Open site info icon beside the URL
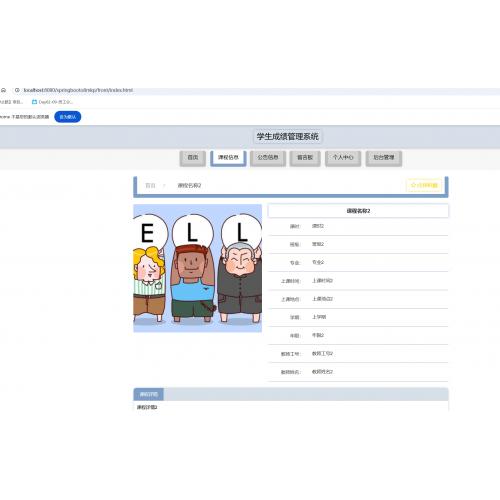The width and height of the screenshot is (500, 500). [x=17, y=90]
